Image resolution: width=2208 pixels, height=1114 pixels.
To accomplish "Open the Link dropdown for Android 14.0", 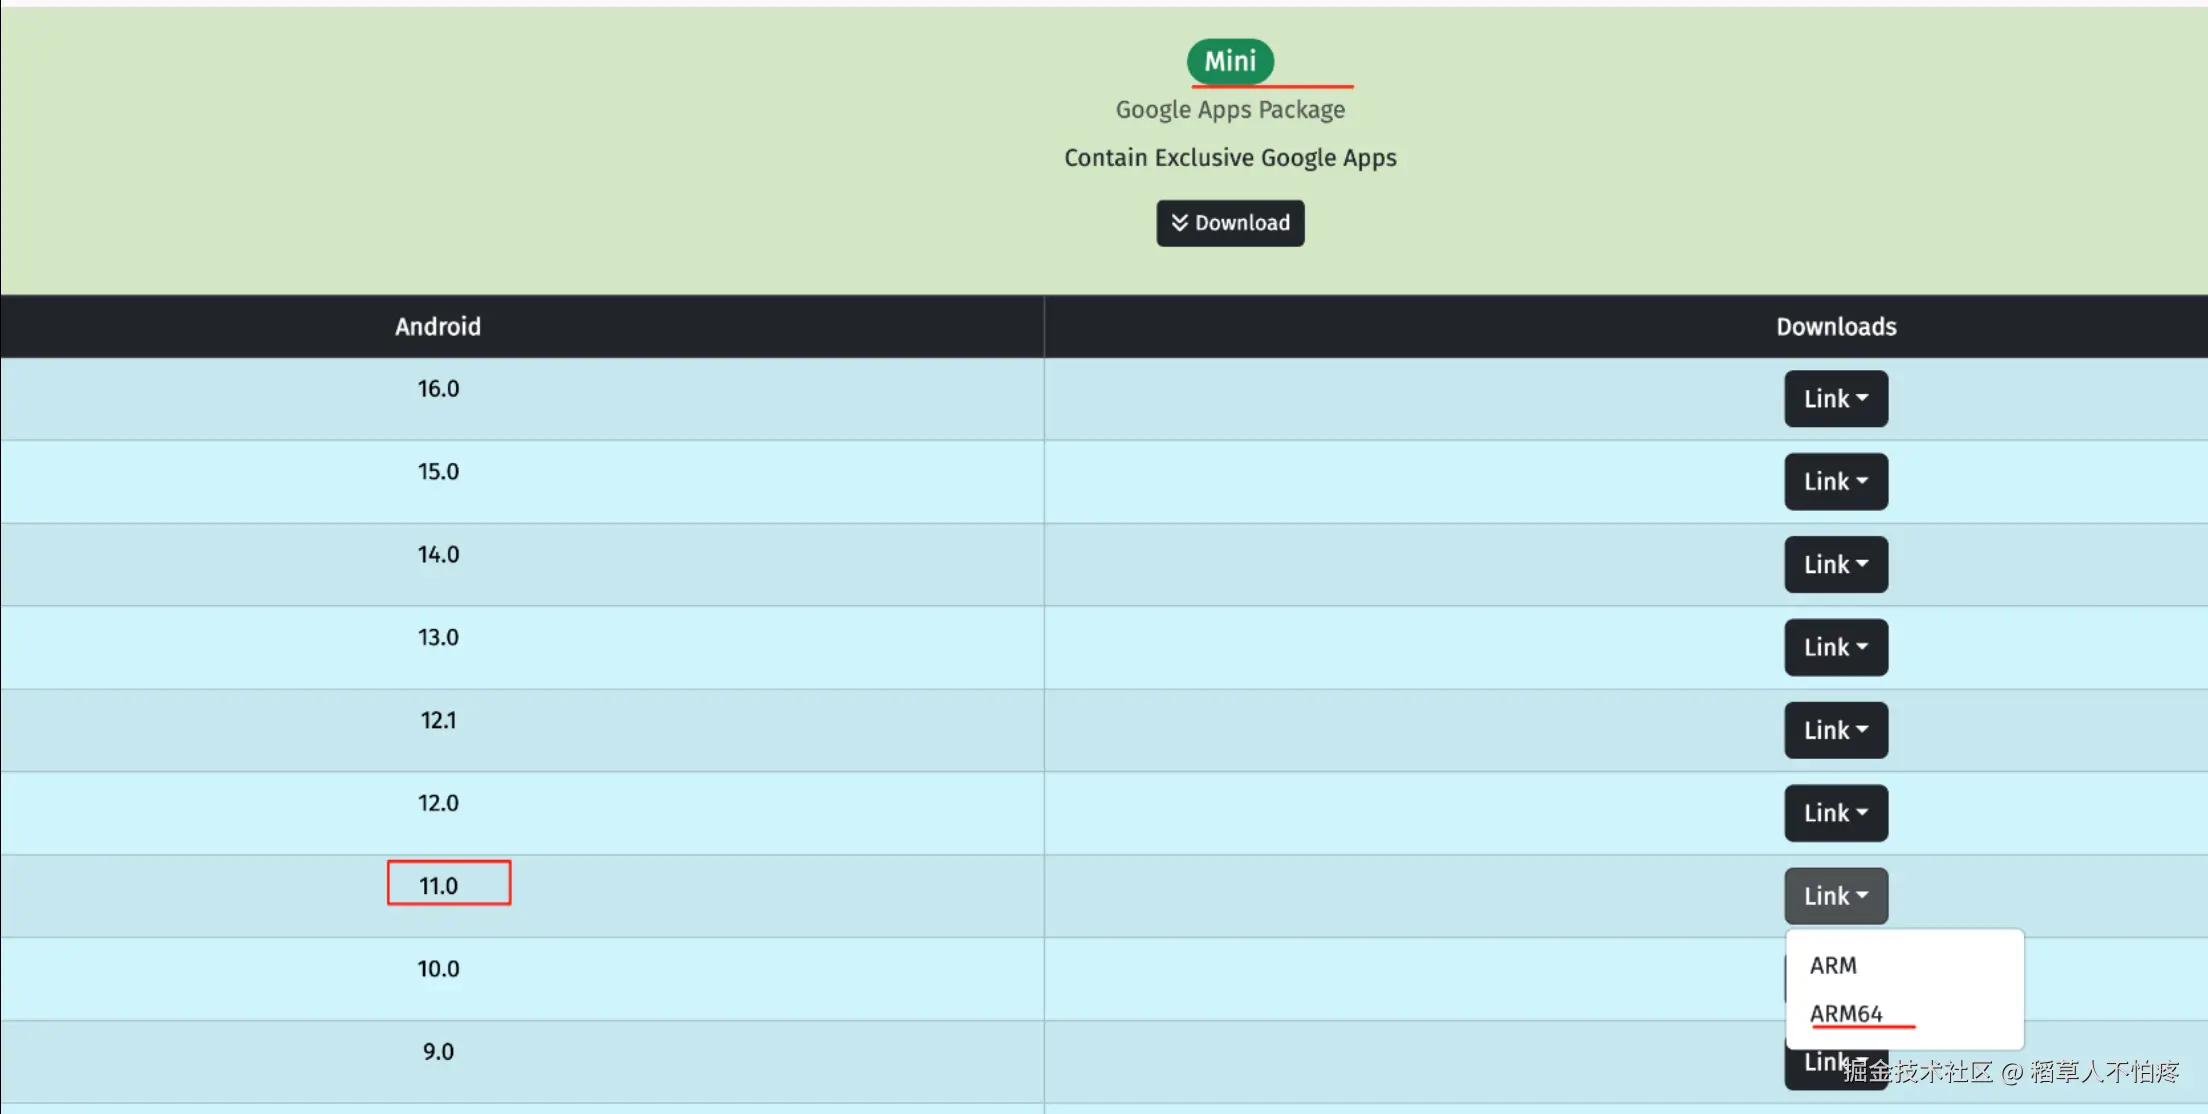I will tap(1835, 565).
